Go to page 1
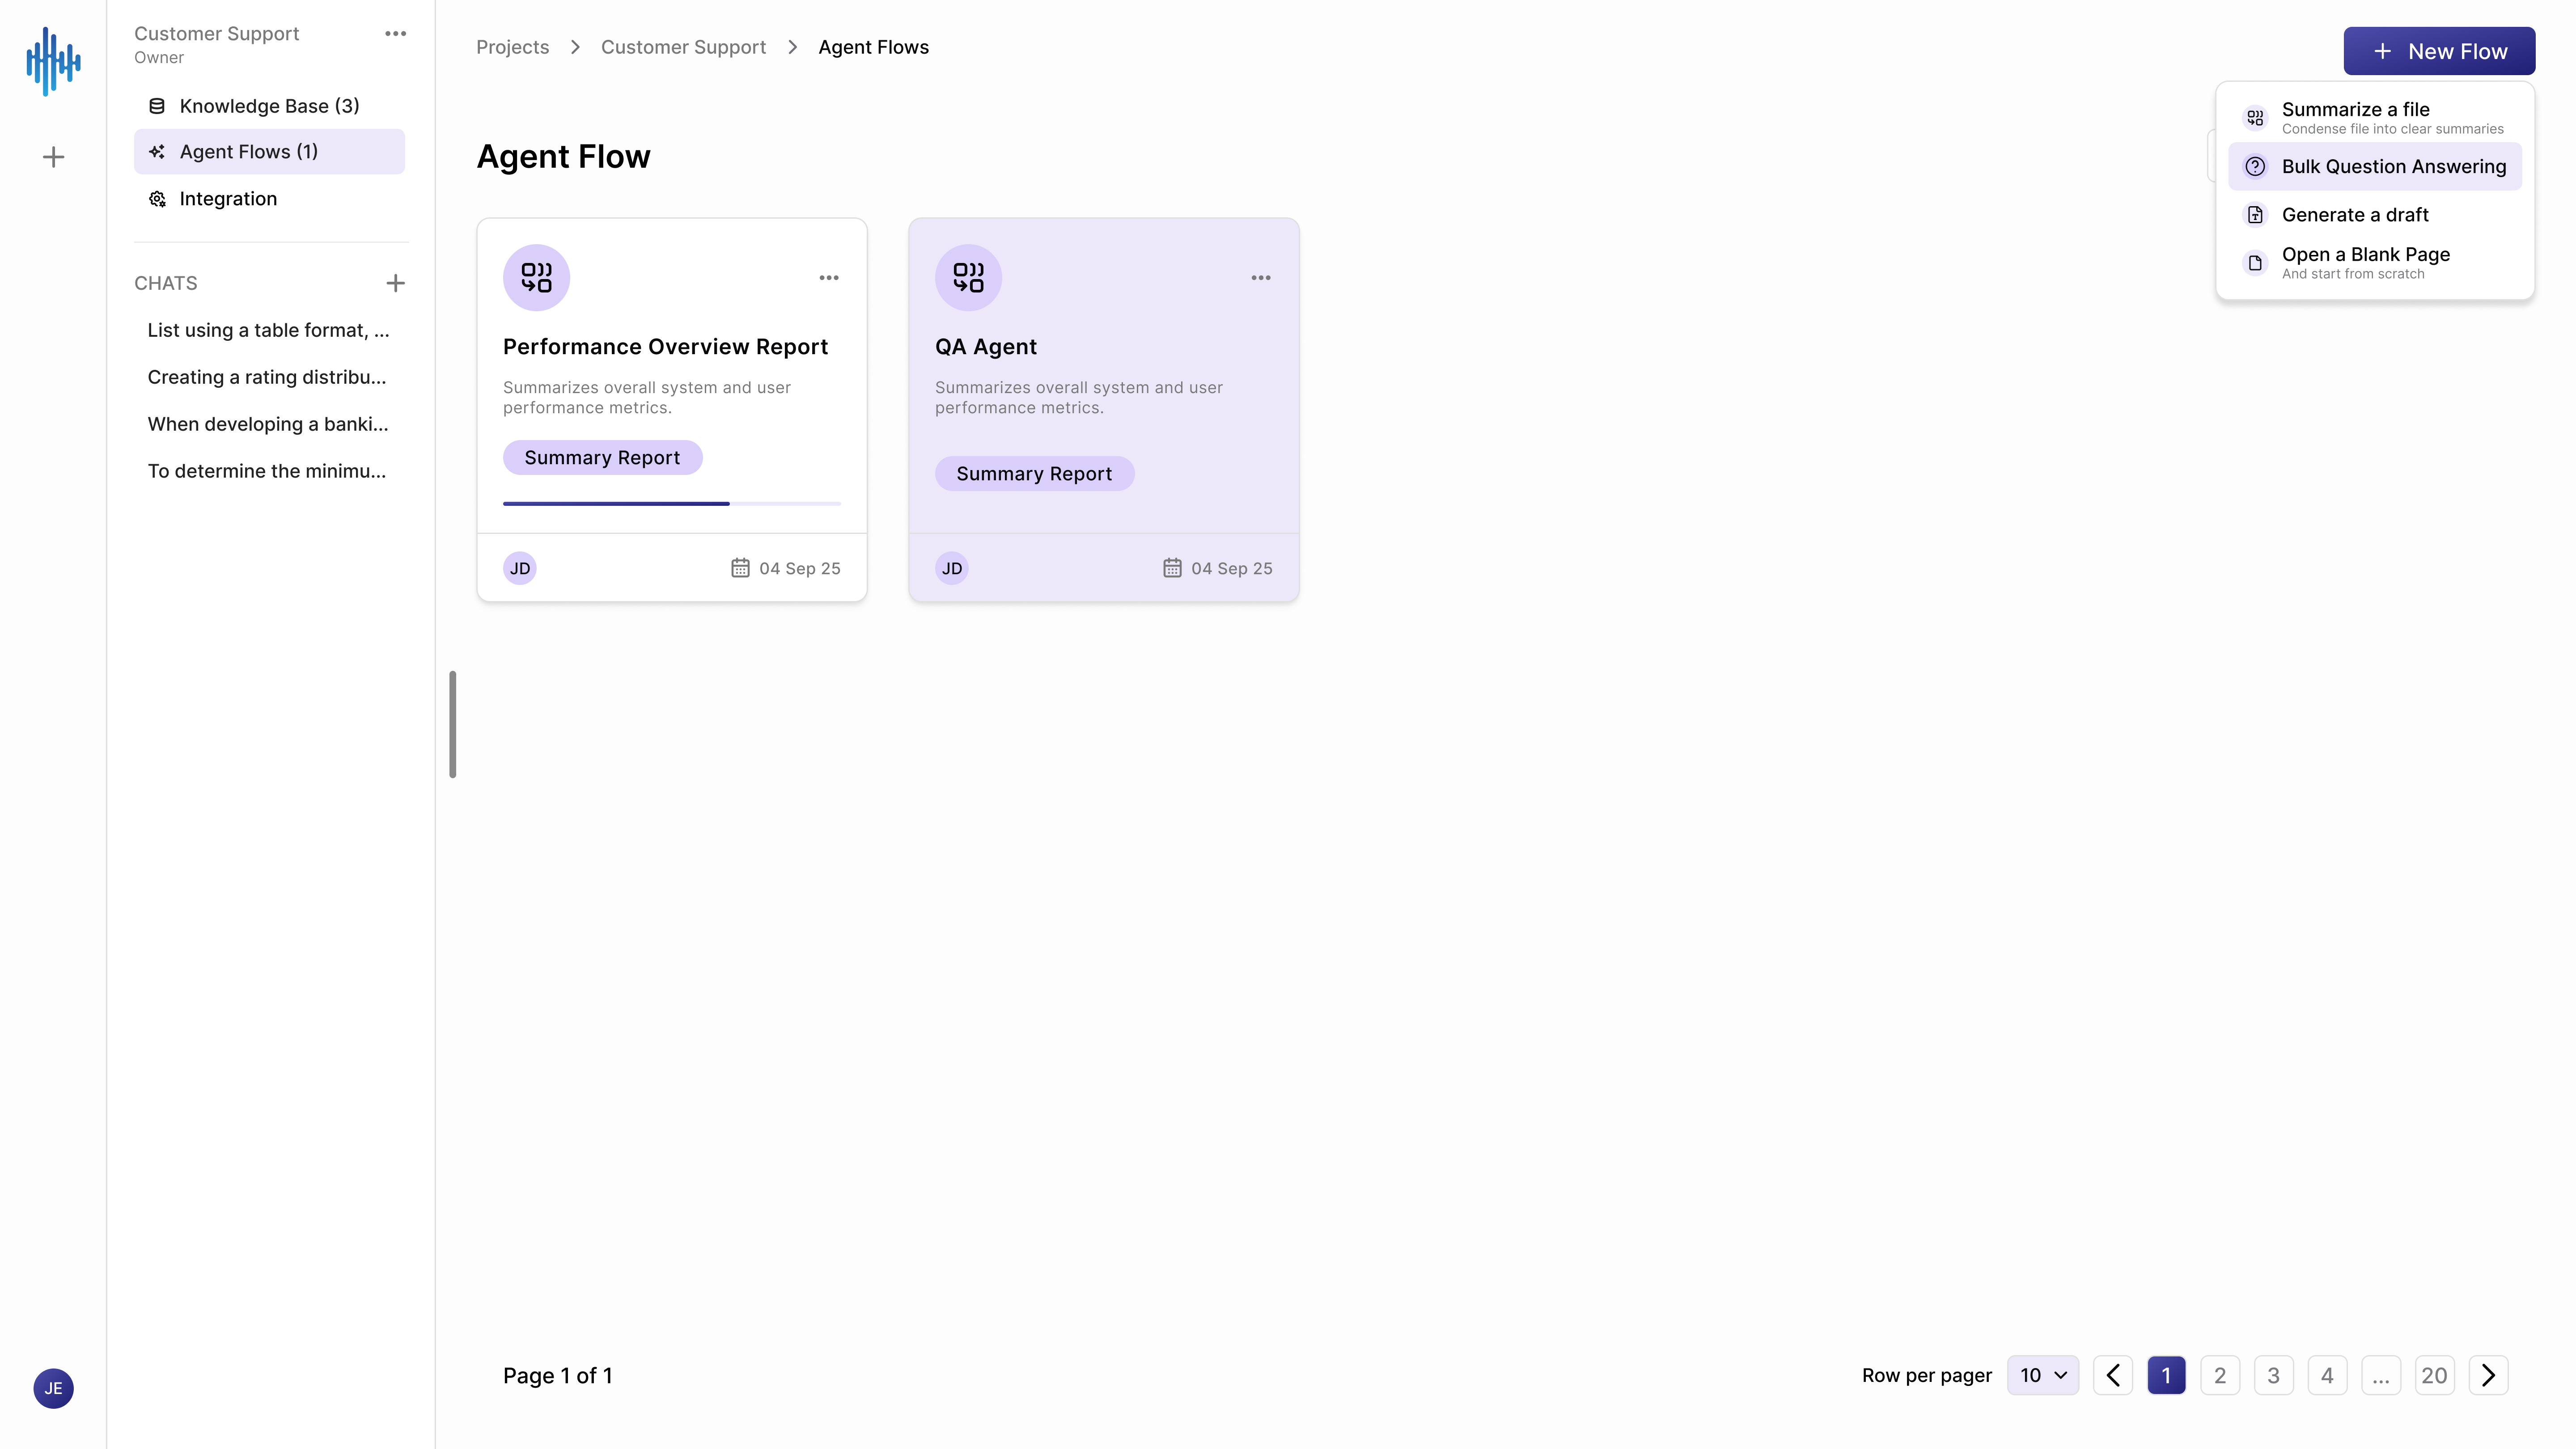The image size is (2576, 1449). 2166,1376
